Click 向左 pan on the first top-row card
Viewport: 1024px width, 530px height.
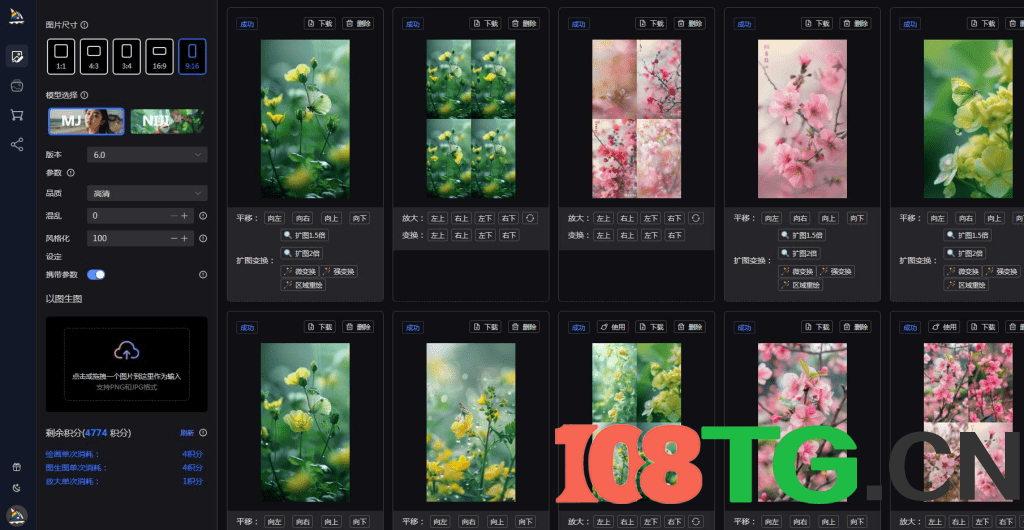tap(274, 218)
